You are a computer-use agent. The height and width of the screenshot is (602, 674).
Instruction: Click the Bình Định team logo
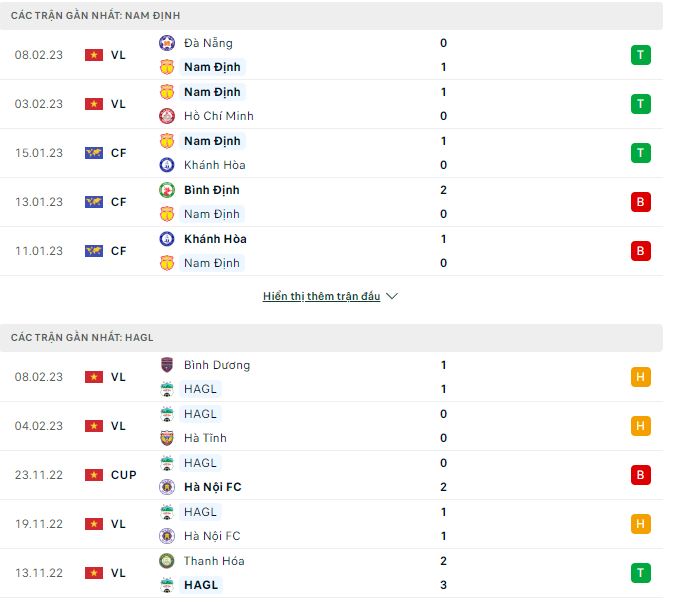[x=167, y=190]
